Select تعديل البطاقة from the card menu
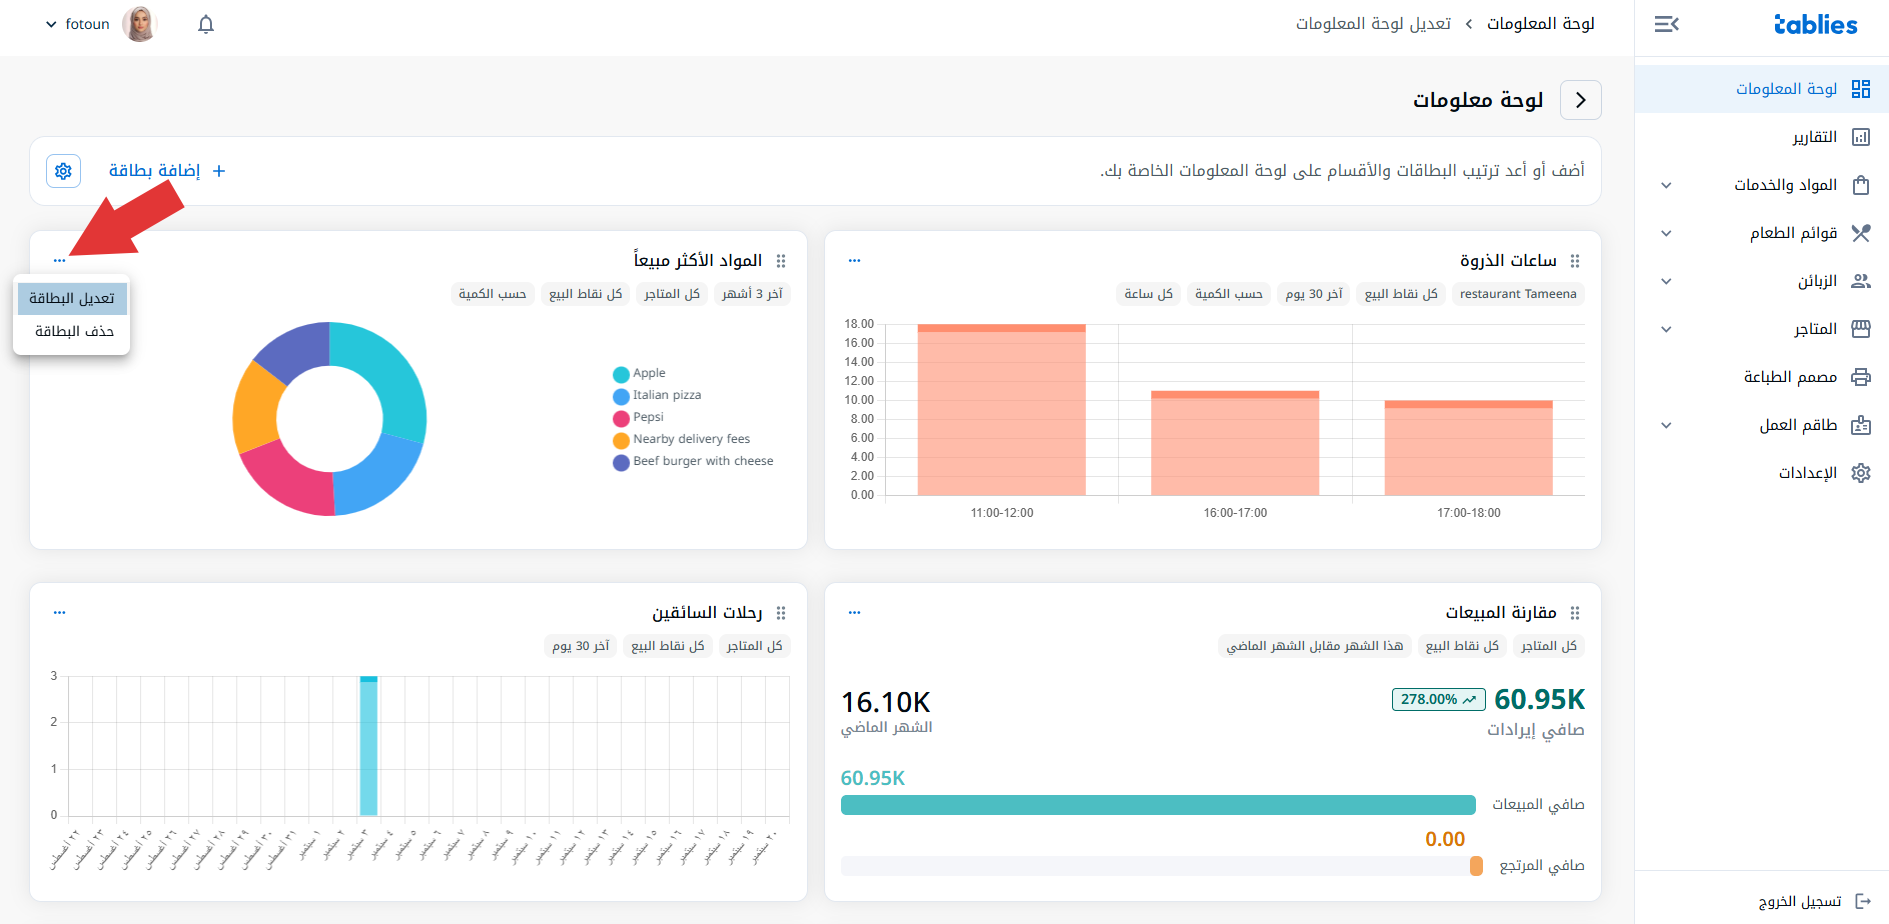The height and width of the screenshot is (924, 1889). [x=72, y=298]
